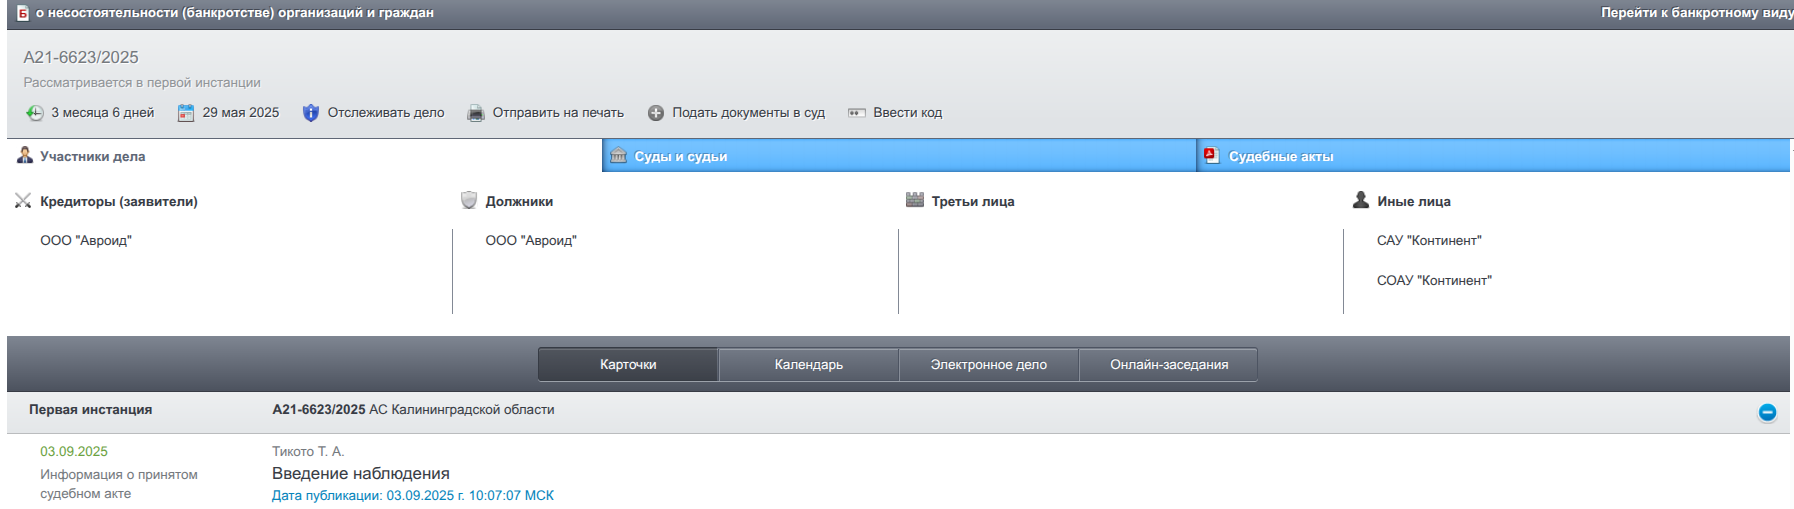Click creditor ООО "Авроид" under Кредиторы
The height and width of the screenshot is (509, 1794).
[86, 241]
